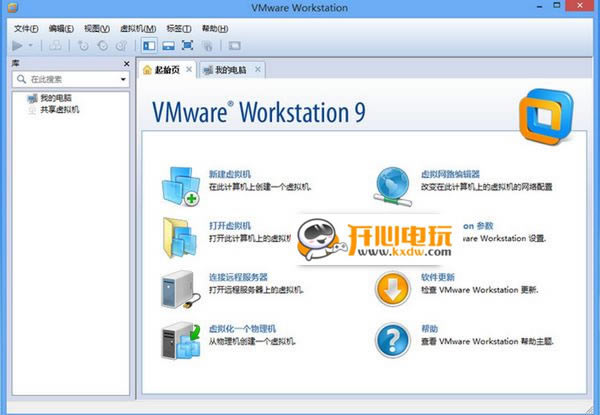The height and width of the screenshot is (415, 600).
Task: Close the 我的电脑 tab
Action: (258, 70)
